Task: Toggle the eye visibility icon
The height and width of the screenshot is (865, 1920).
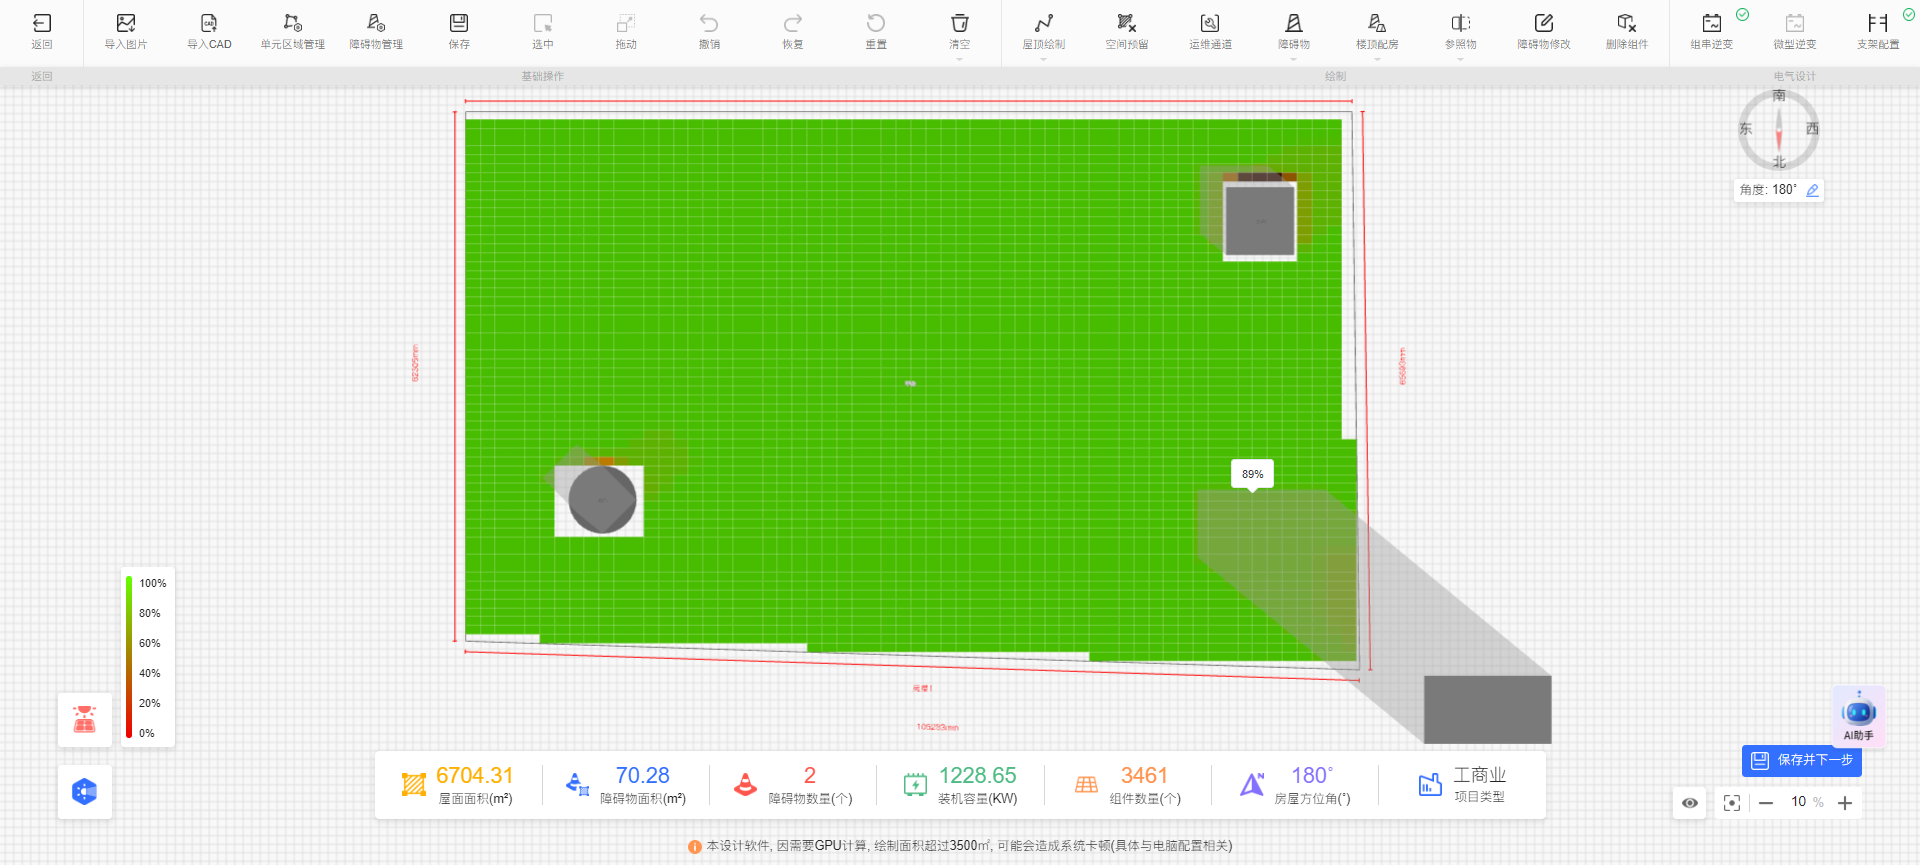Action: click(1690, 803)
